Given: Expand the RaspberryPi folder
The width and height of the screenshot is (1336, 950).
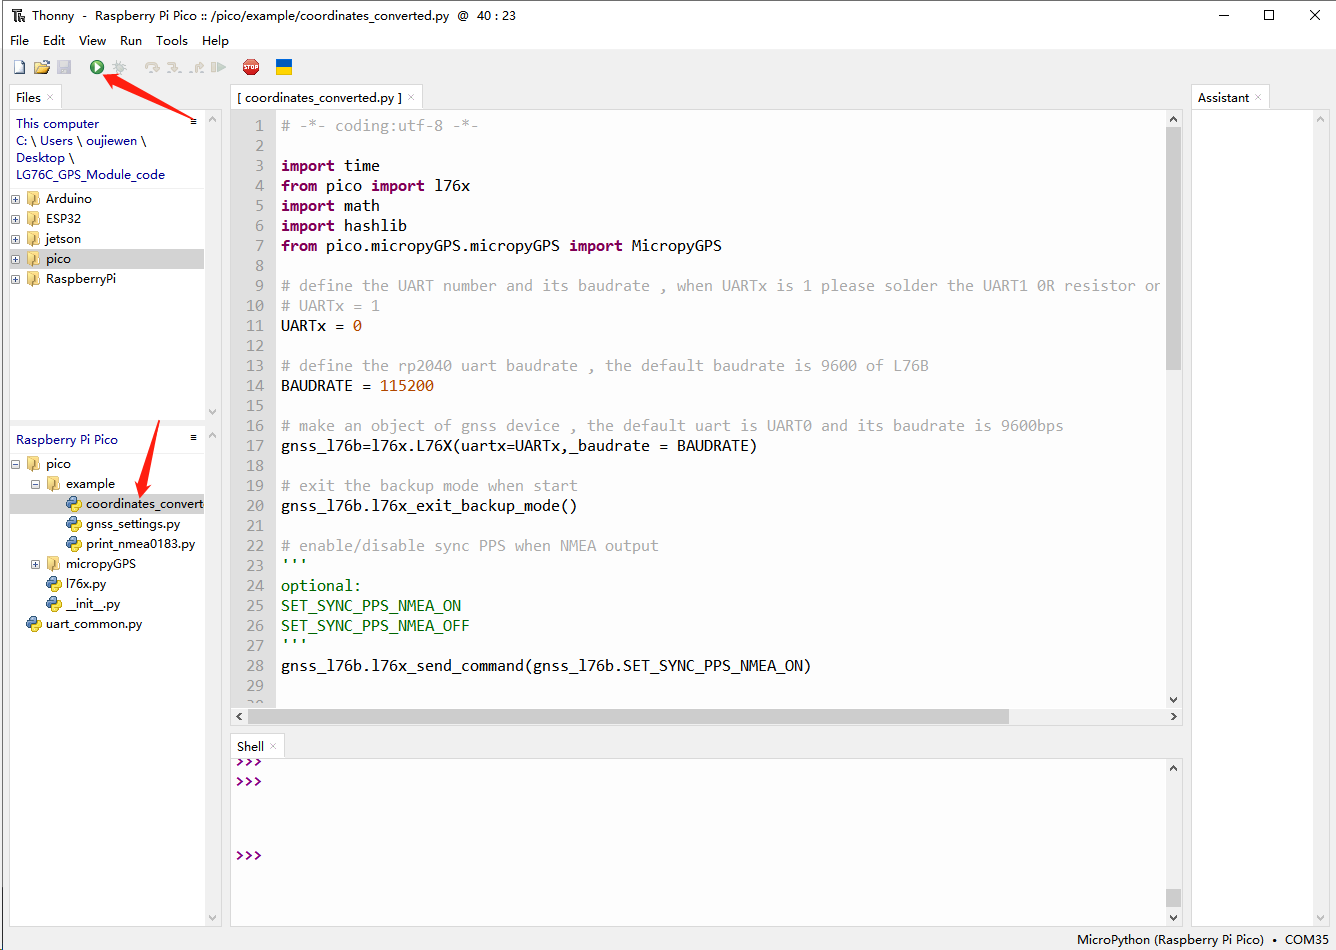Looking at the screenshot, I should click(x=15, y=279).
